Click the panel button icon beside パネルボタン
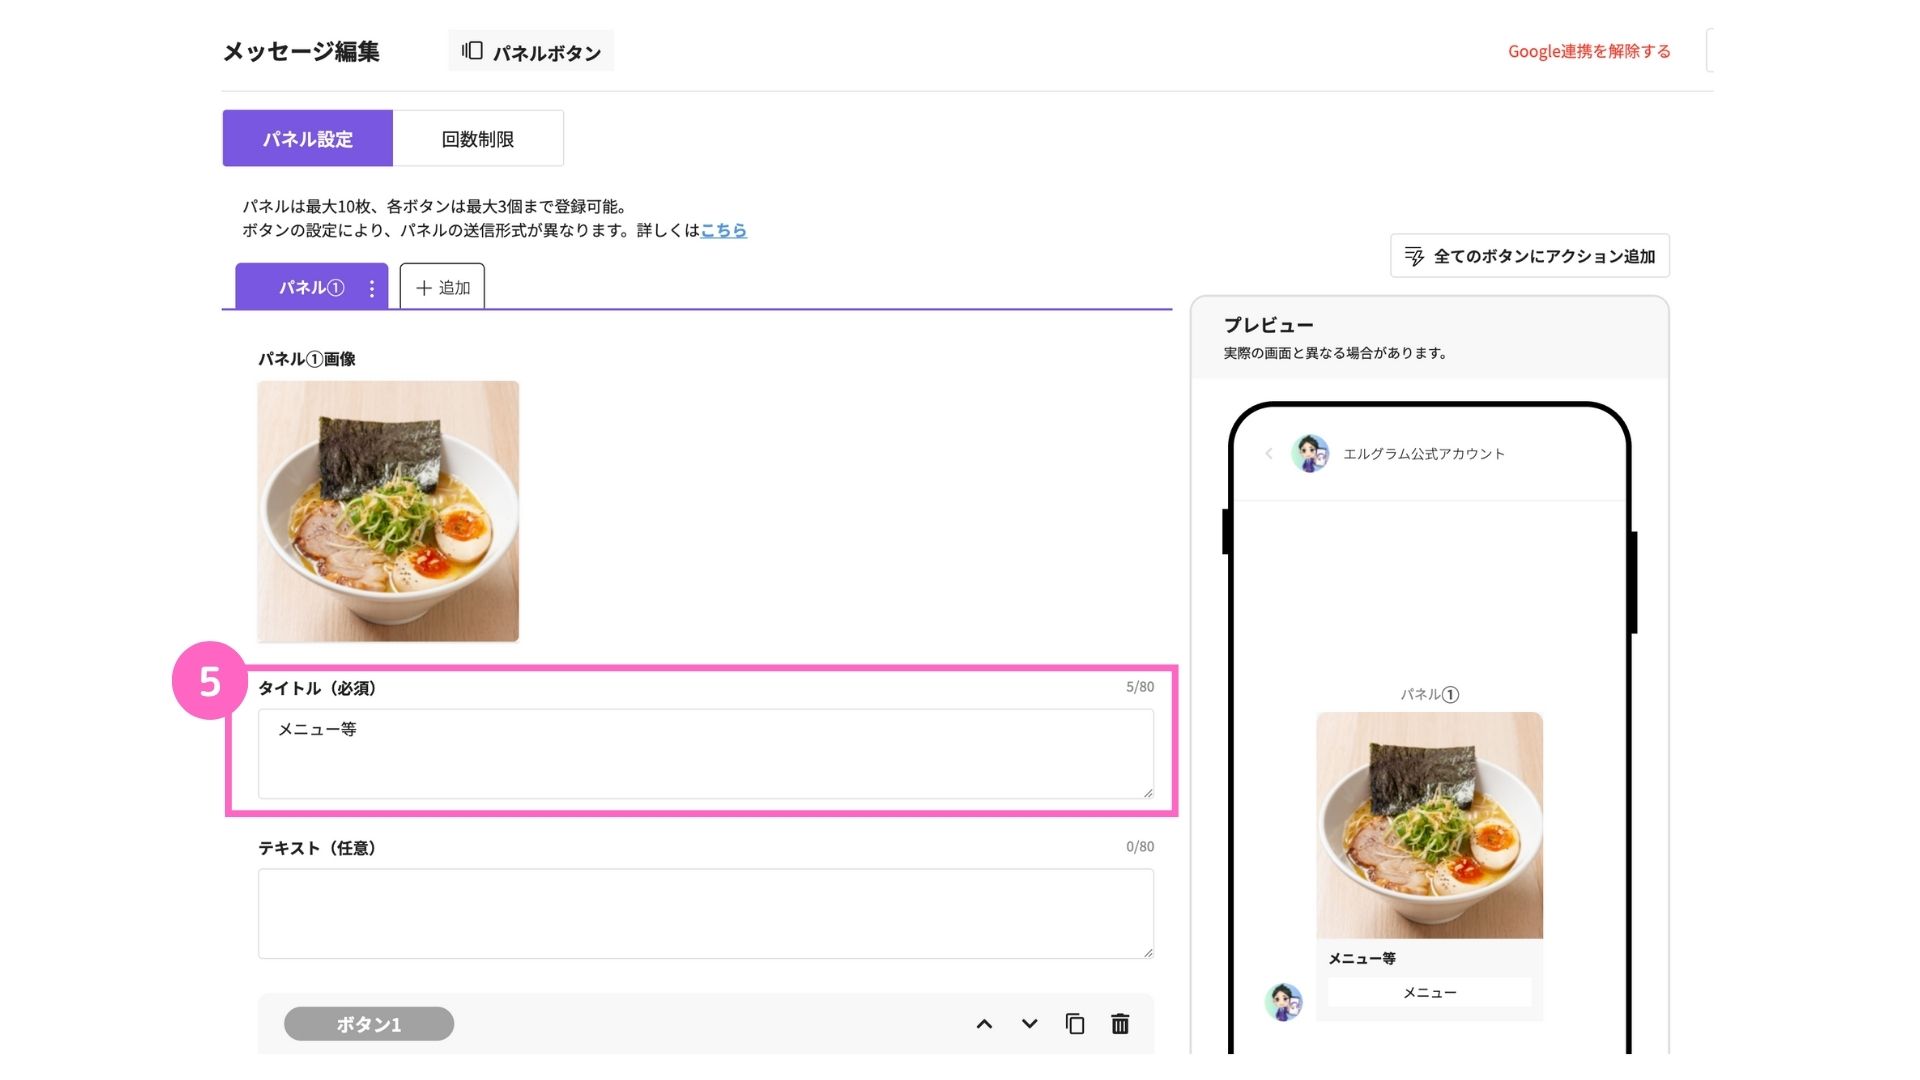 coord(472,51)
